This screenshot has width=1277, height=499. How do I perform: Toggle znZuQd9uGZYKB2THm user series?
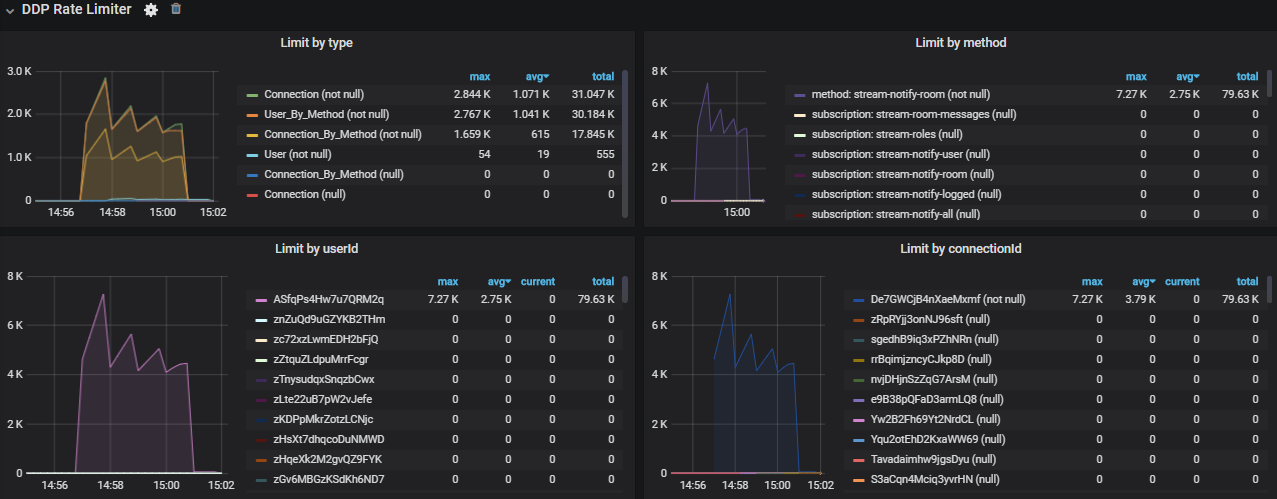329,319
